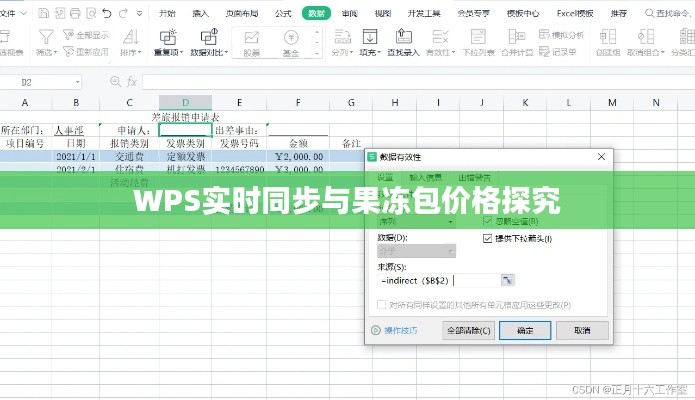Open the 分列 text to columns tool
Screen dimensions: 695x400
(342, 42)
